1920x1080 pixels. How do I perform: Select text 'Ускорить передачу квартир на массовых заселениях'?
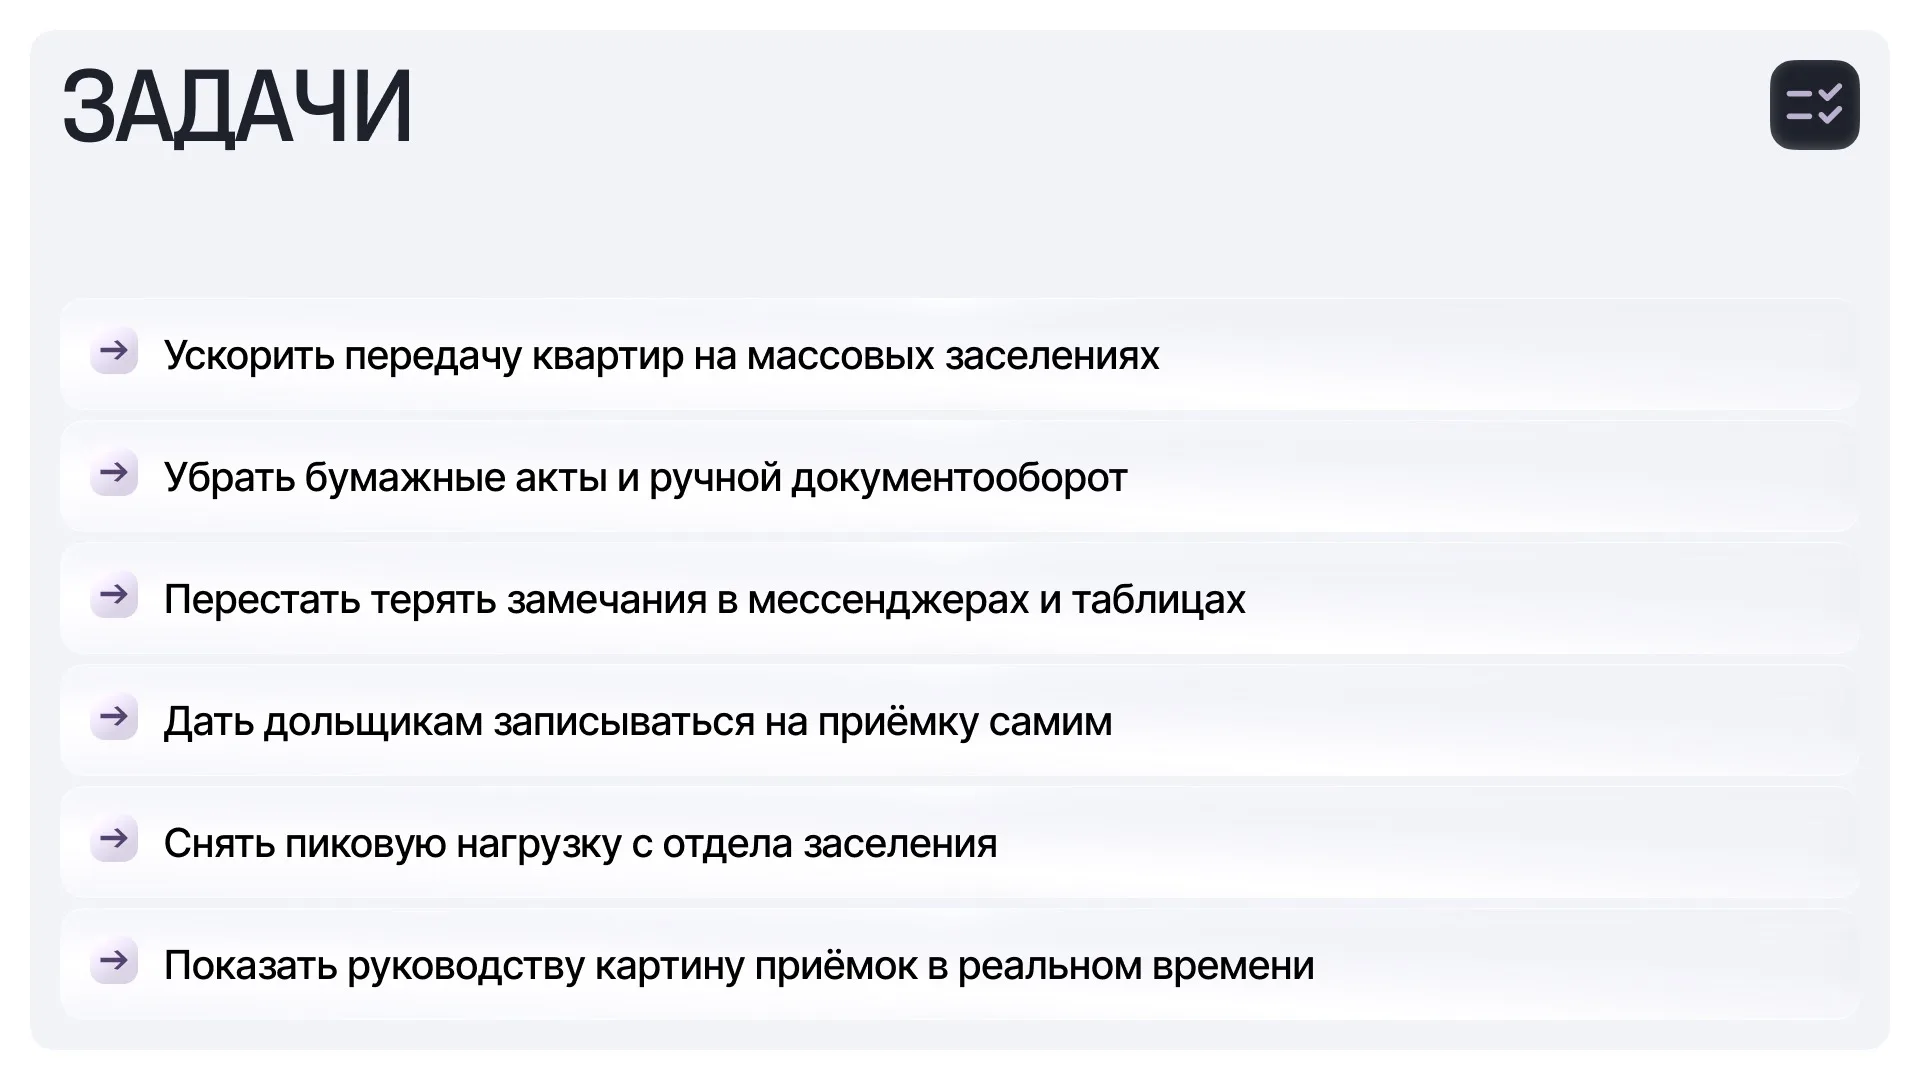[x=661, y=356]
